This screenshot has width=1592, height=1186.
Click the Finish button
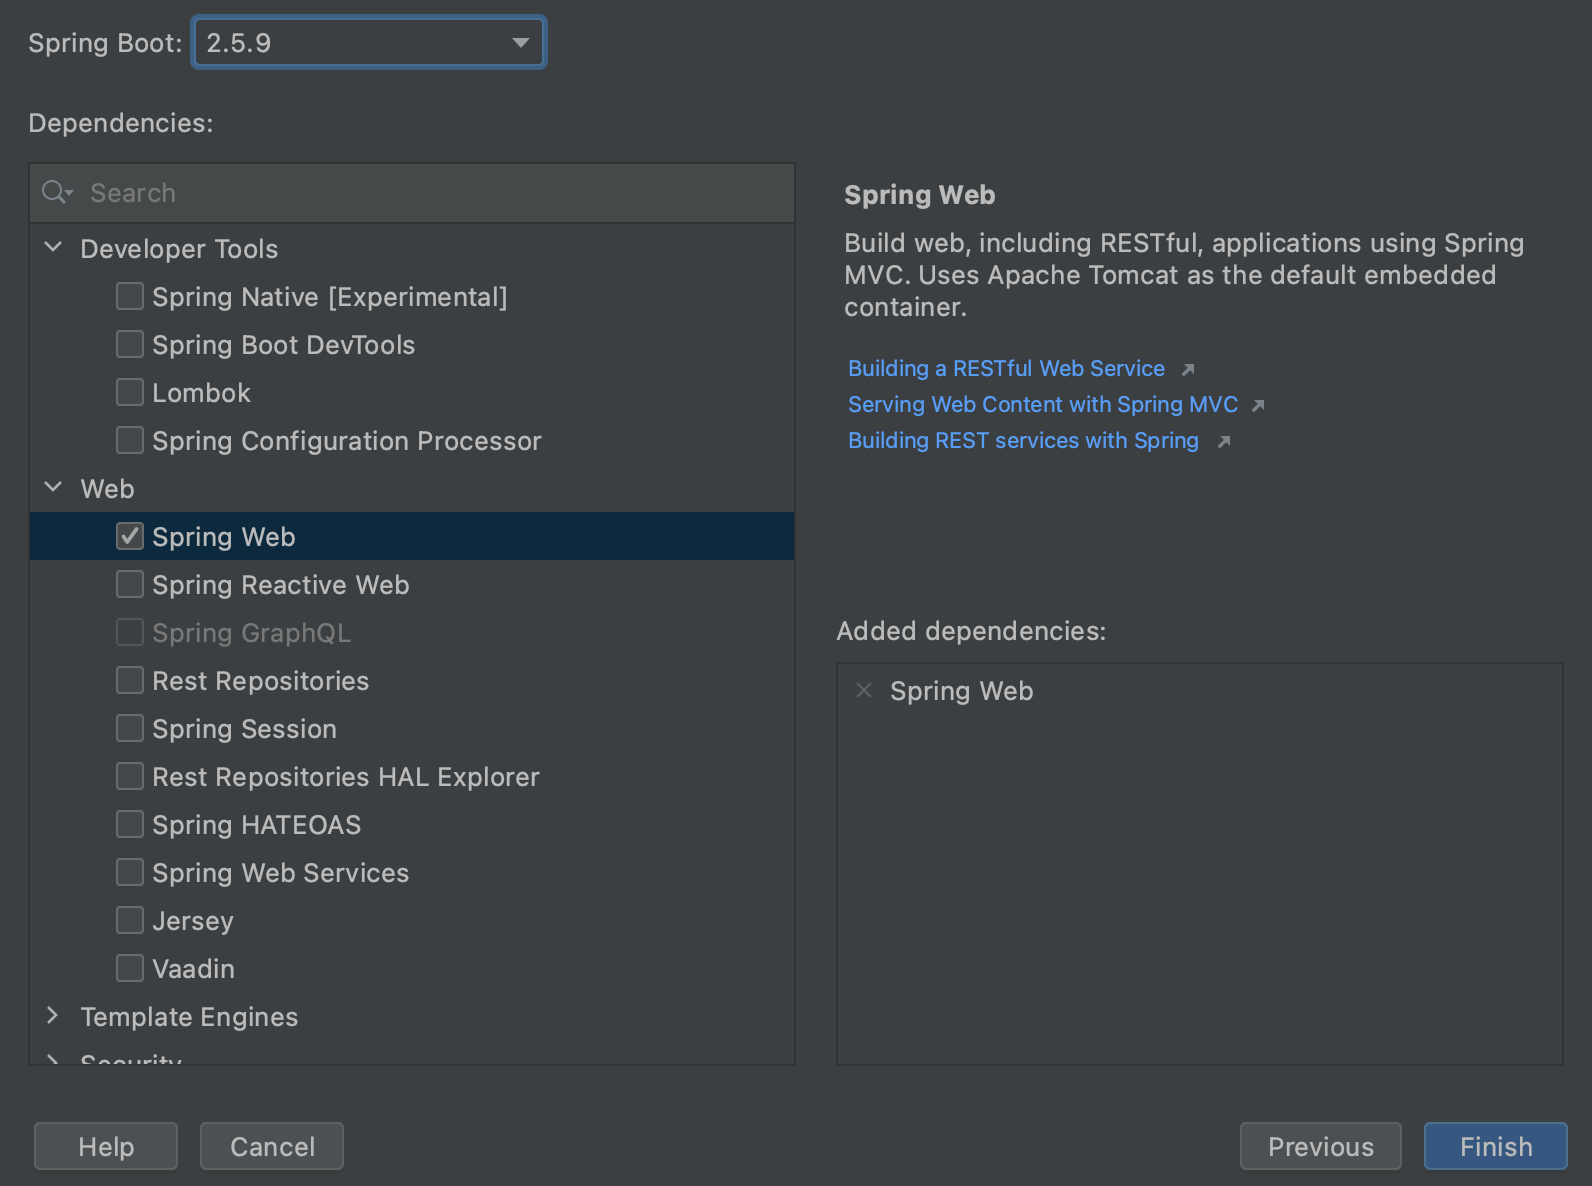[1496, 1146]
